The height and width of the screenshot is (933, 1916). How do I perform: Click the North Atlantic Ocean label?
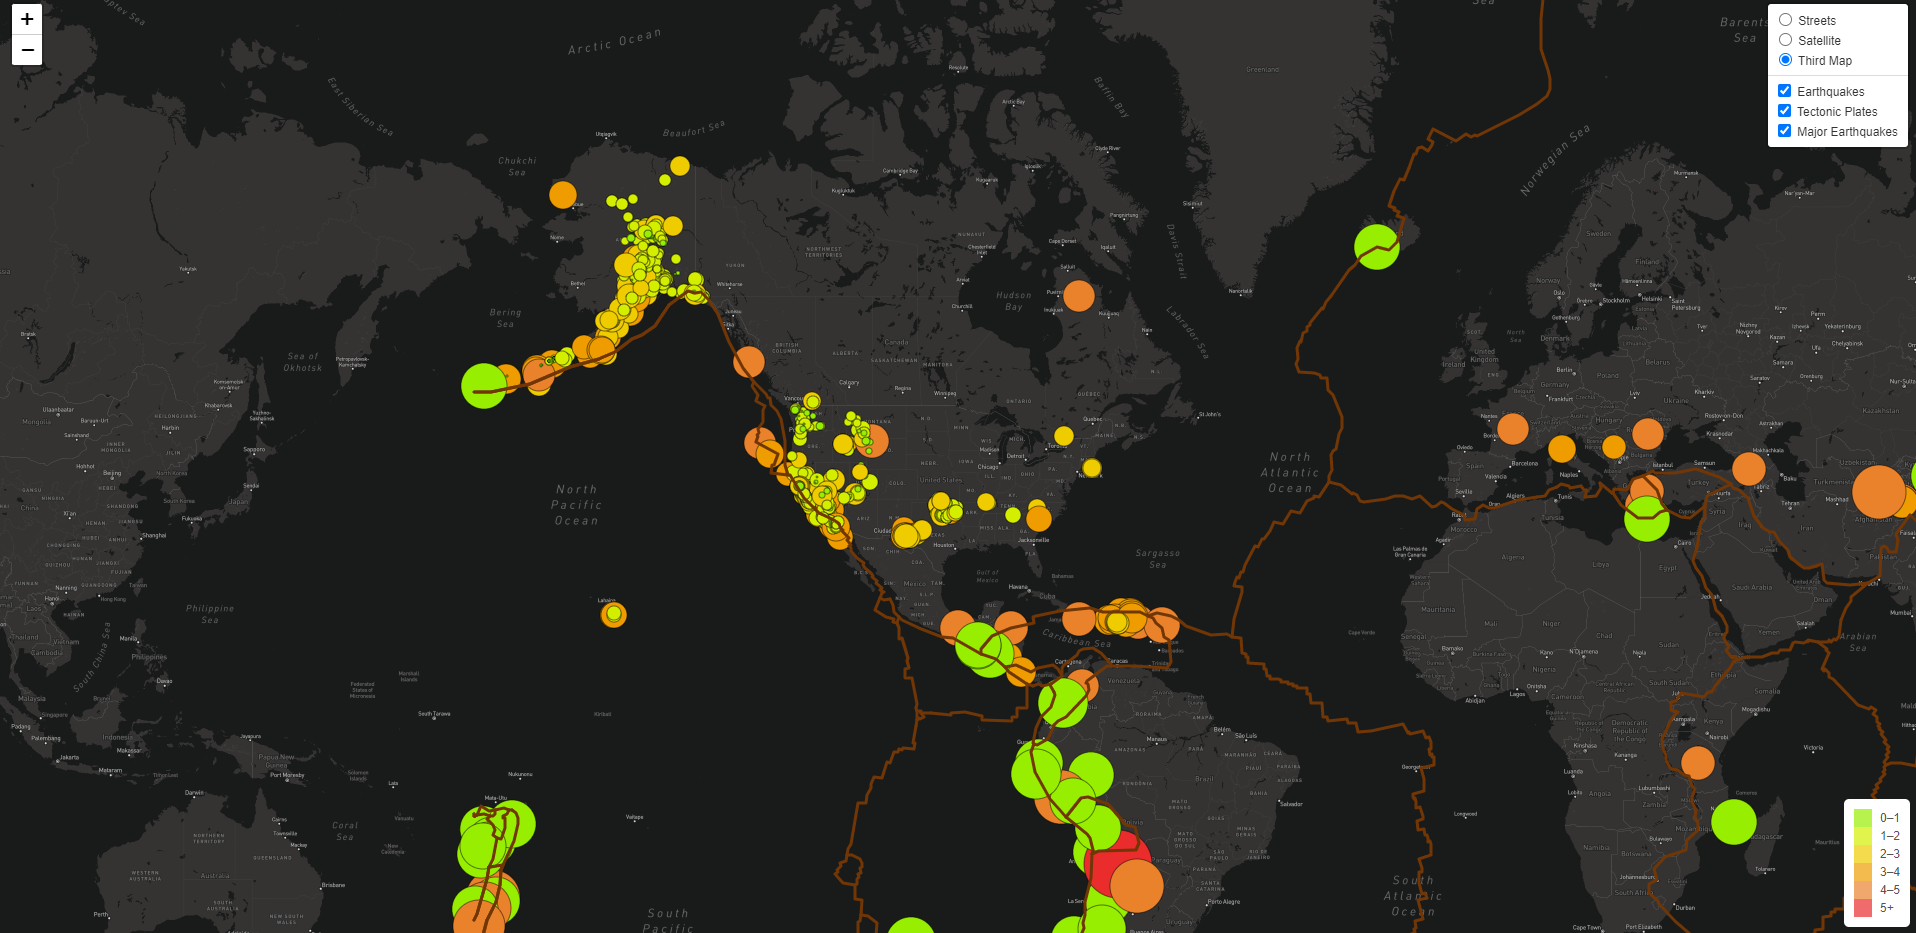click(x=1290, y=473)
